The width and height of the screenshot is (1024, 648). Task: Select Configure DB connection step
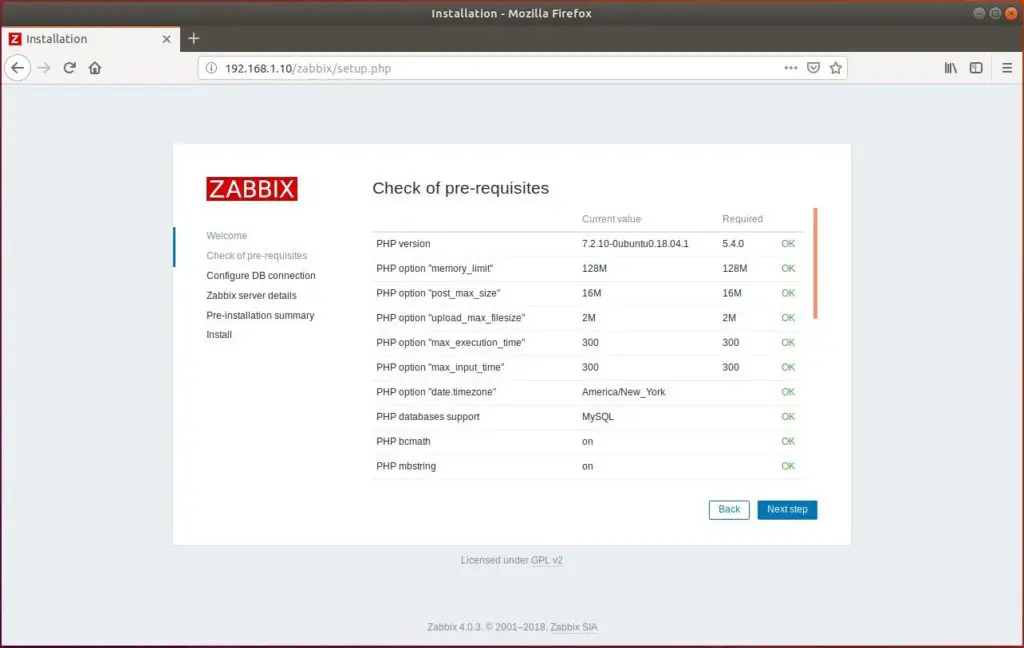[x=261, y=276]
